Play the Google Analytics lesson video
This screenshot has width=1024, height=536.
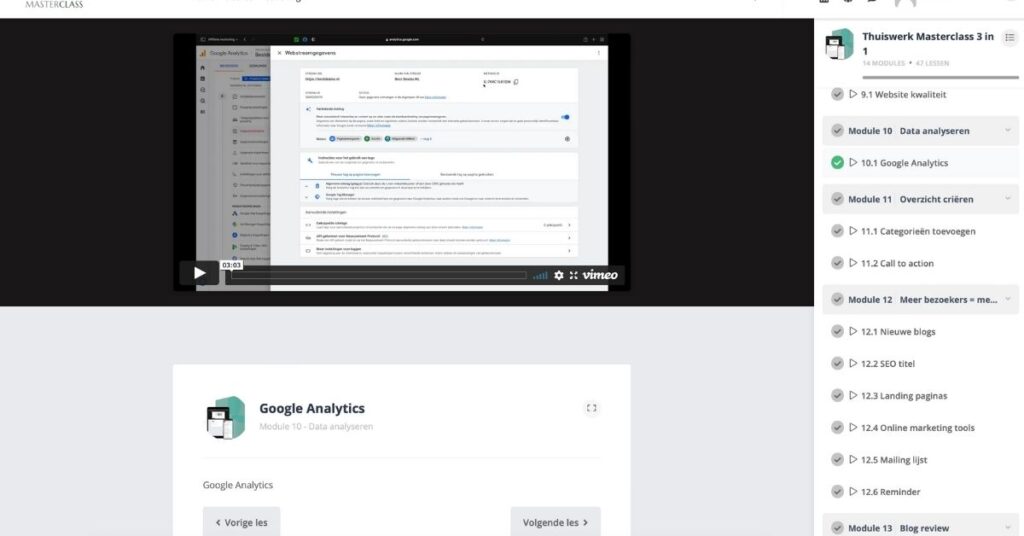(x=199, y=273)
